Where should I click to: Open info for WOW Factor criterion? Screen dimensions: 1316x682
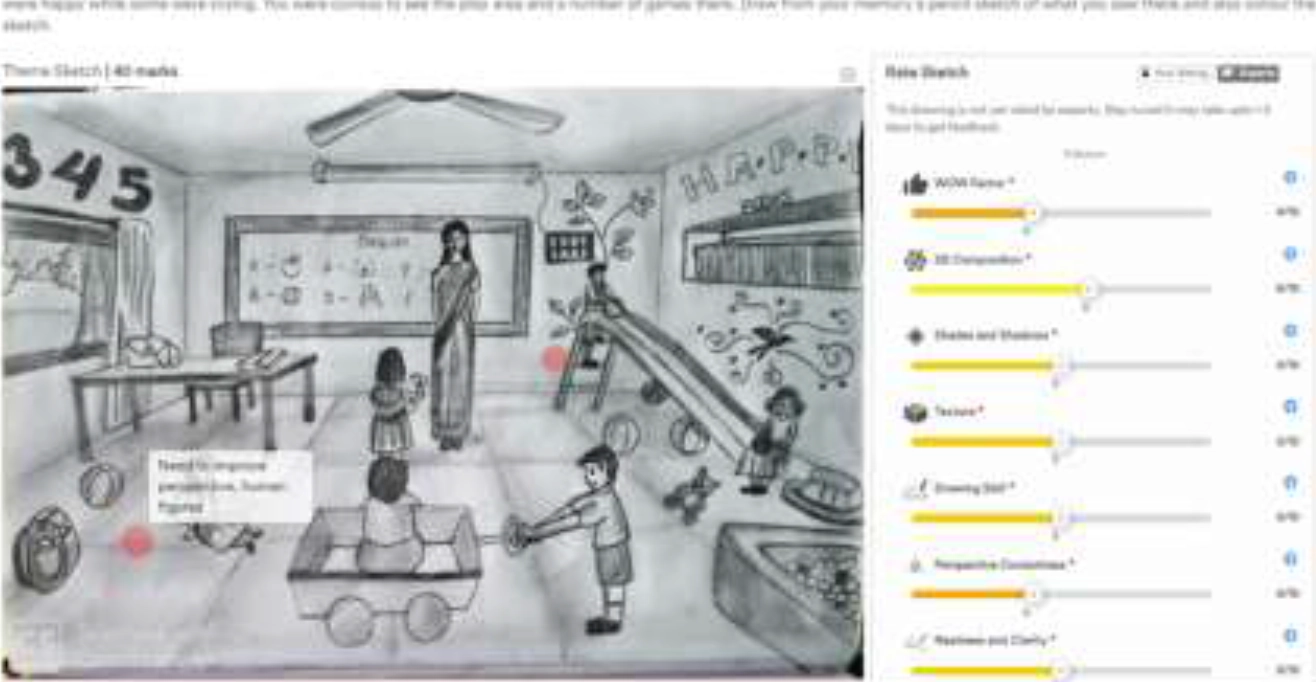point(1290,178)
